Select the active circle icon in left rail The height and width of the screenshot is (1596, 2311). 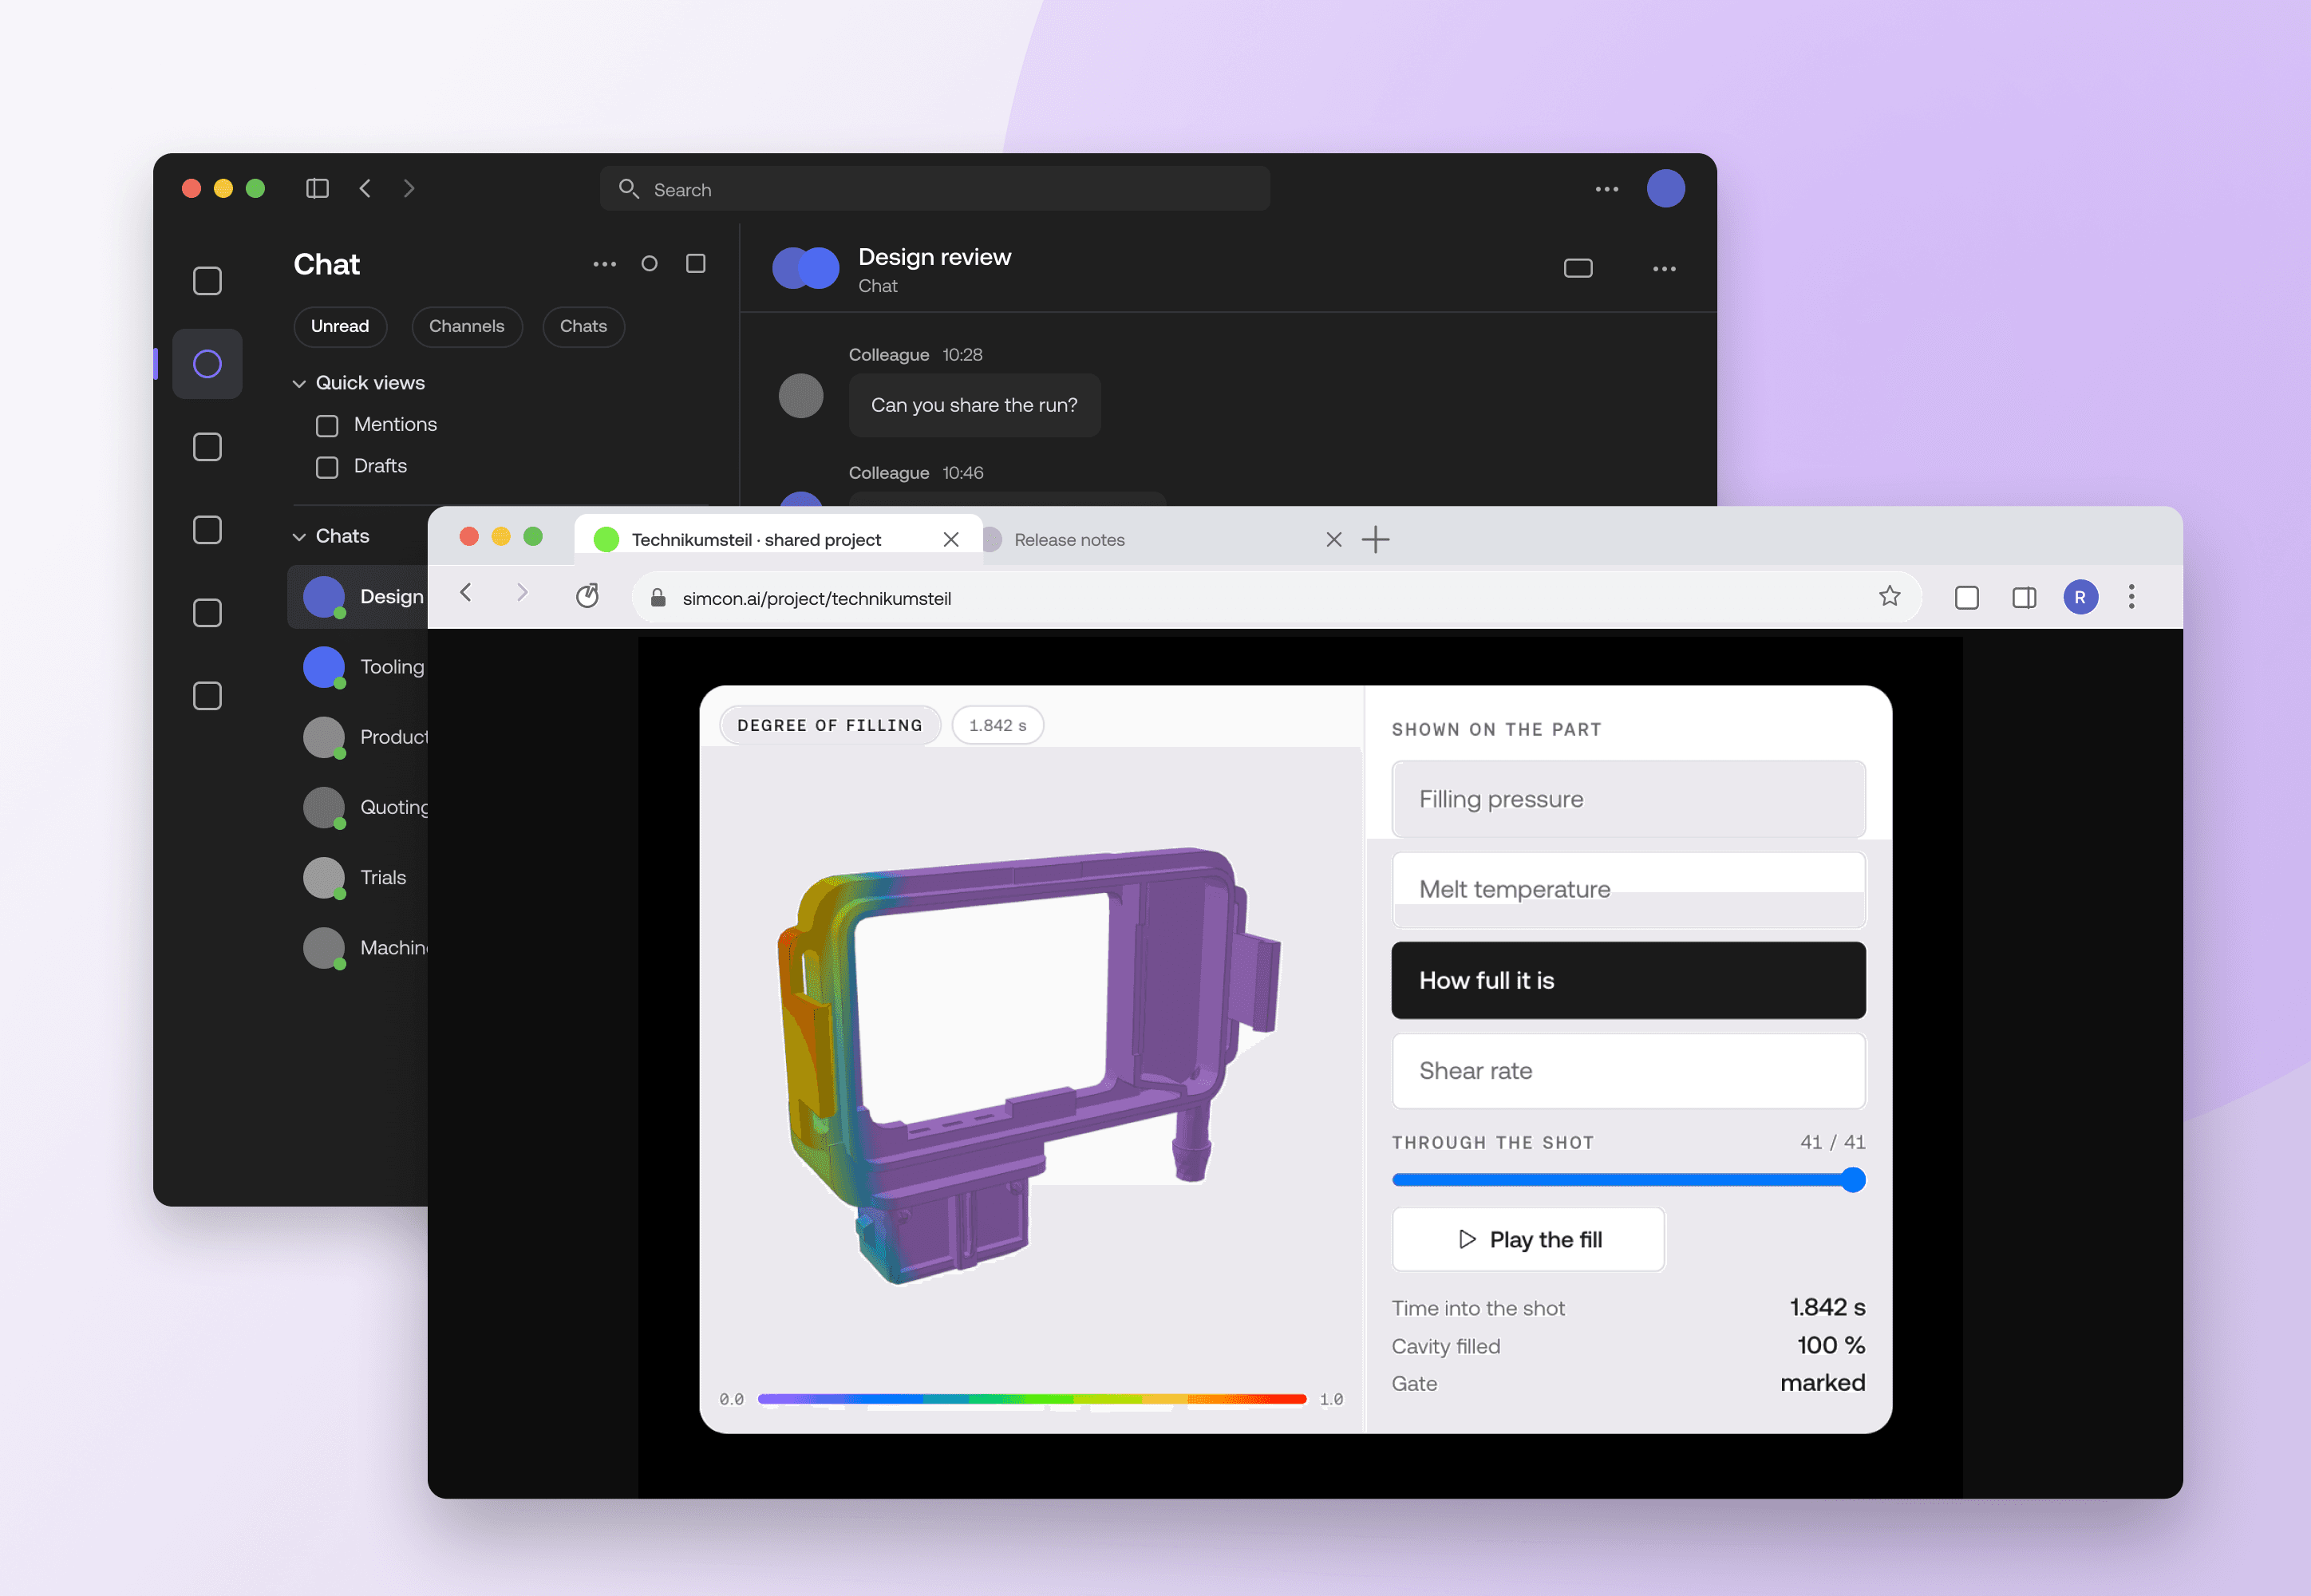tap(207, 364)
